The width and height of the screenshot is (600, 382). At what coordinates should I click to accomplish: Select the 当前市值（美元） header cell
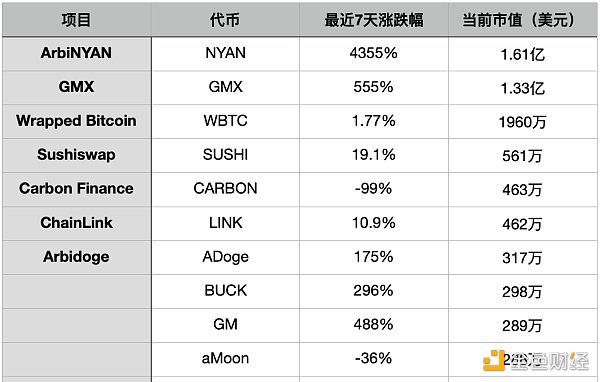tap(522, 20)
